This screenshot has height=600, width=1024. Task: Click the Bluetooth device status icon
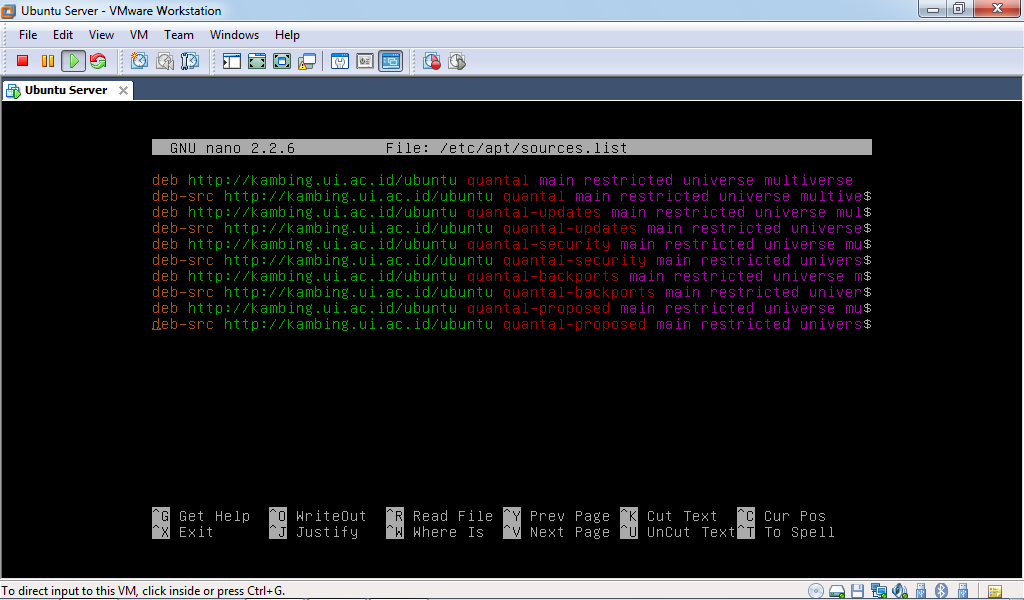941,591
